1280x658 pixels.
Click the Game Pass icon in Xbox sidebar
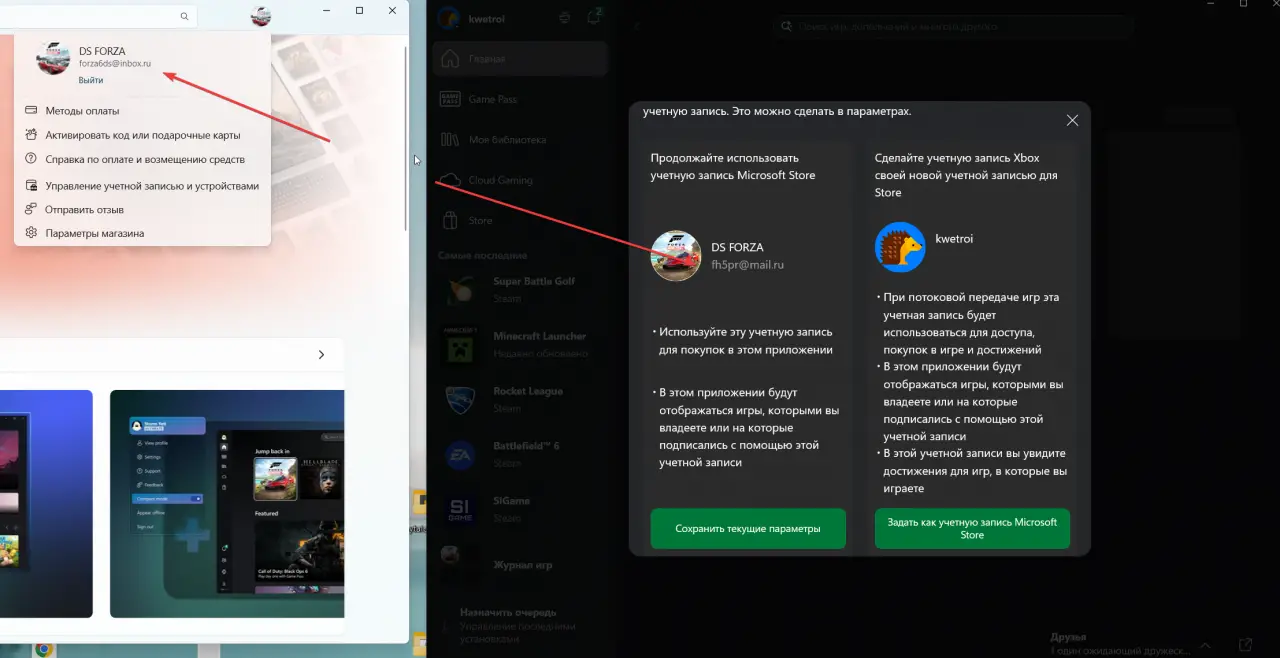pyautogui.click(x=451, y=99)
